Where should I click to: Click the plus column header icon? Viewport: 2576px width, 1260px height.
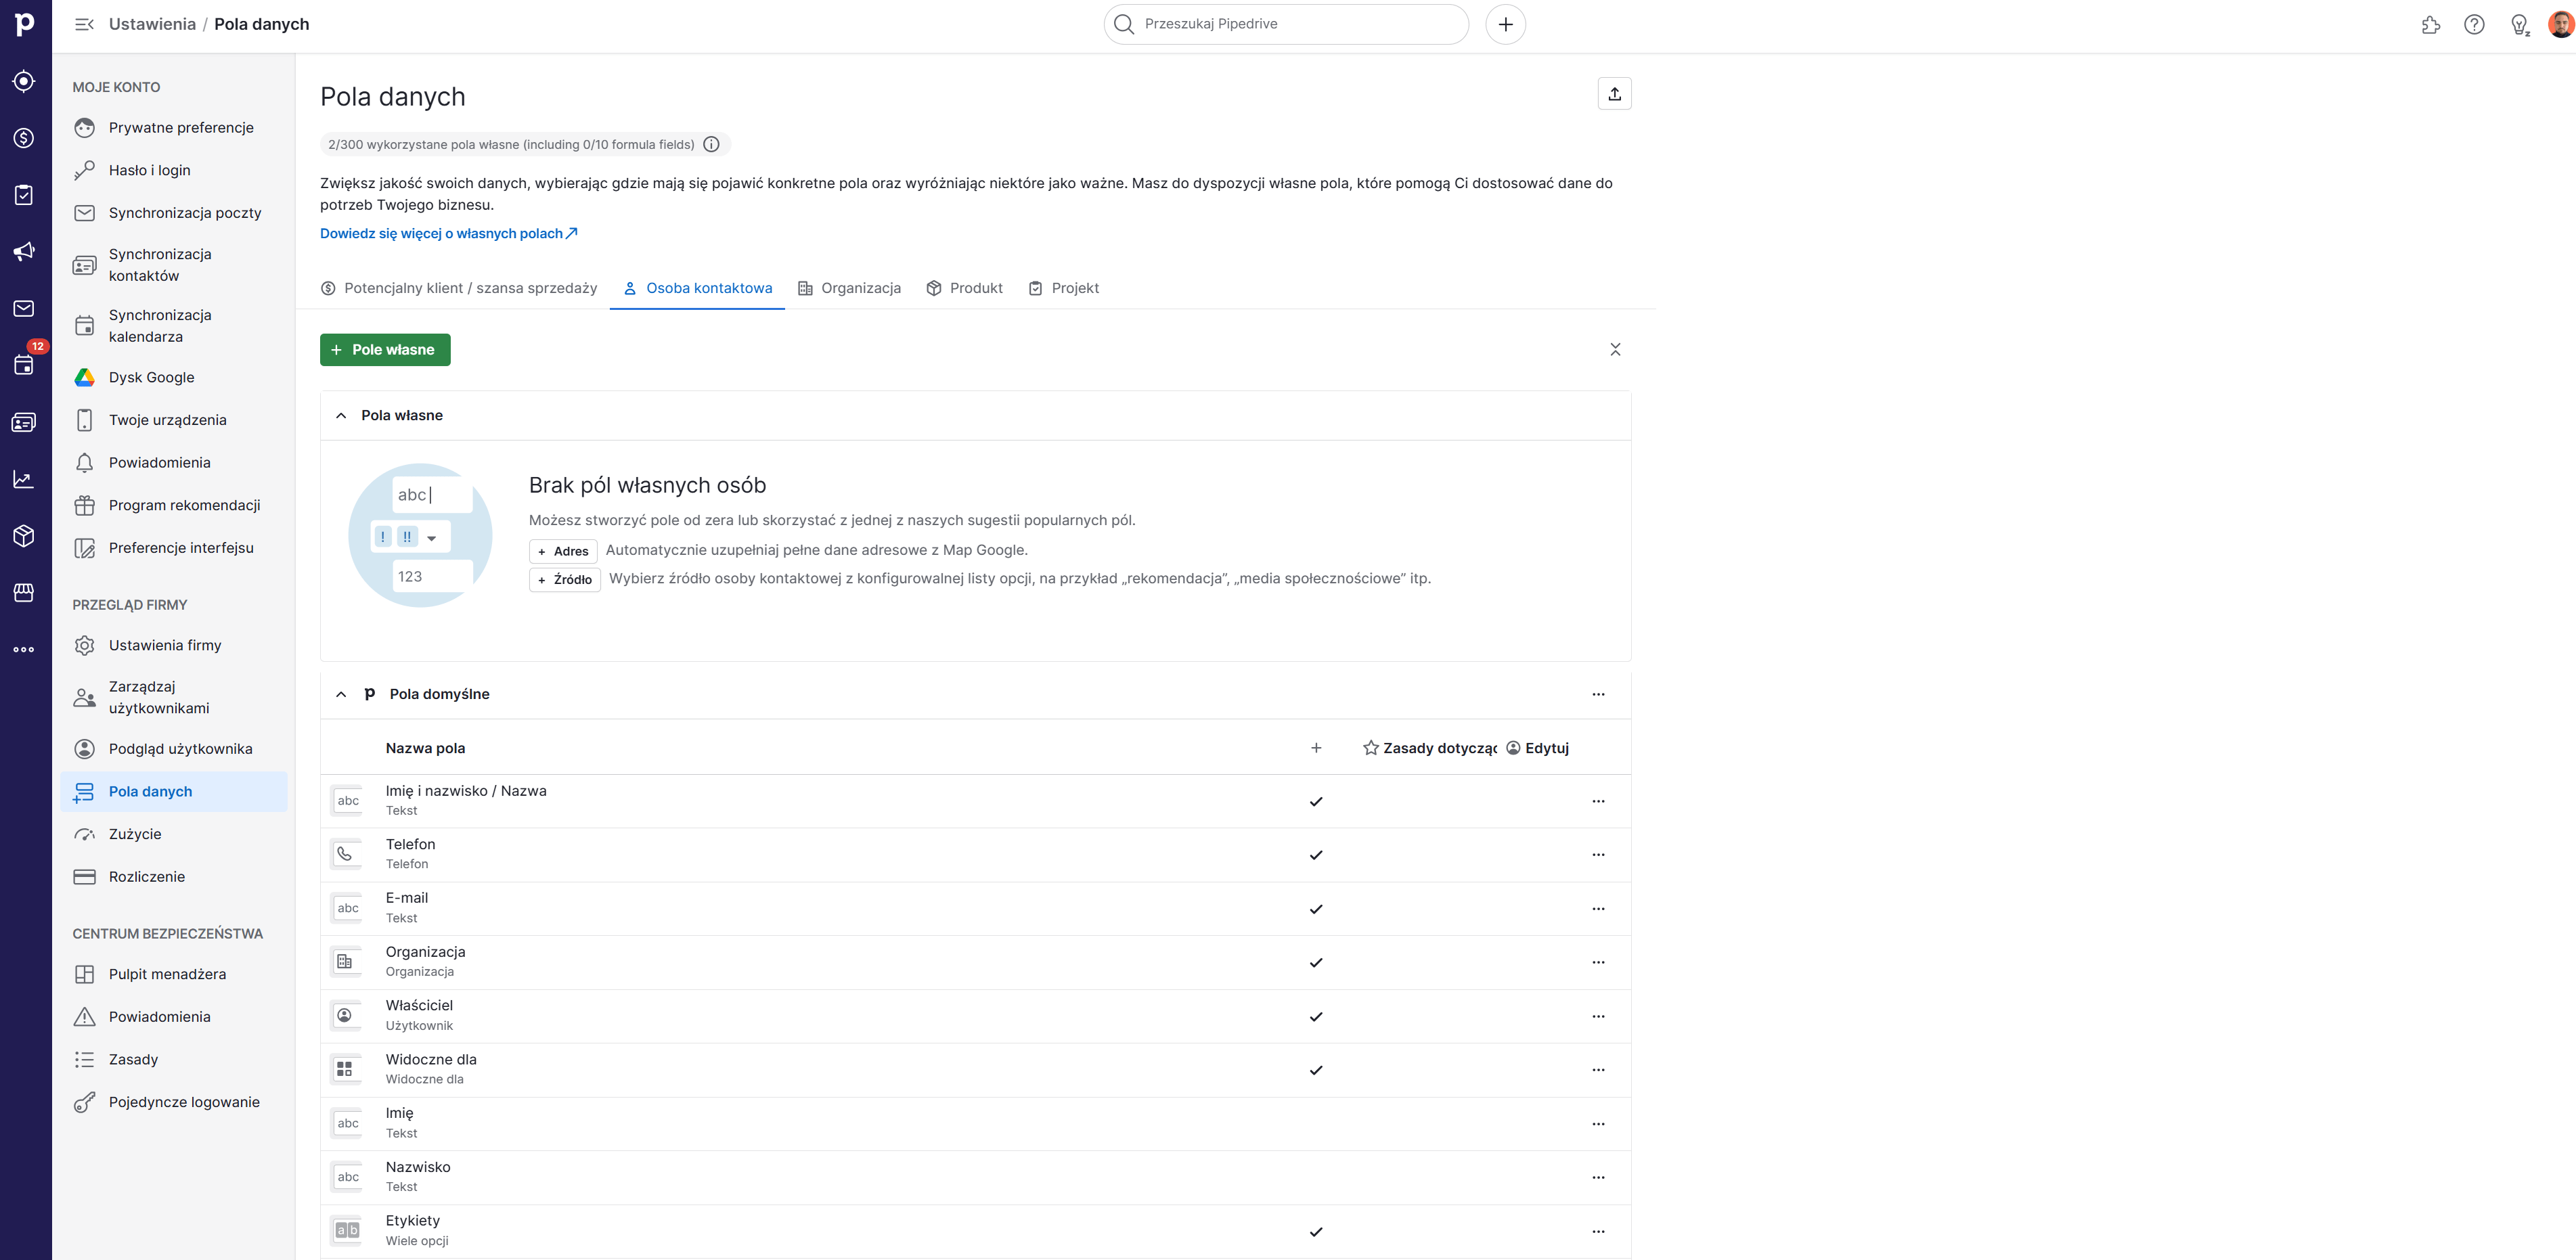click(x=1316, y=748)
